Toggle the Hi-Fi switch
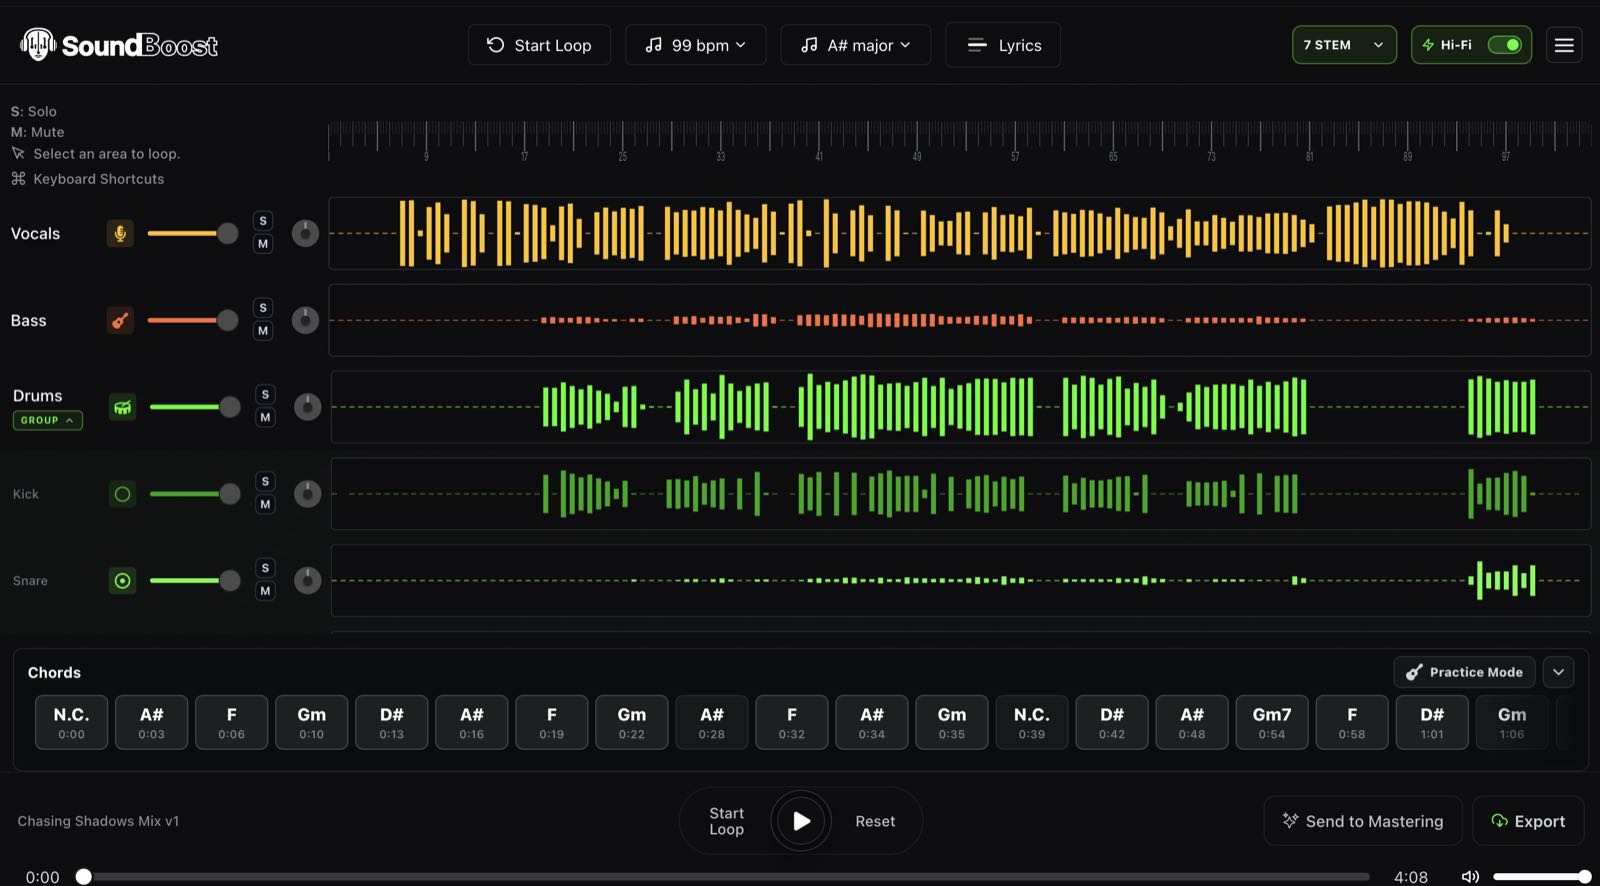The width and height of the screenshot is (1600, 886). pos(1504,45)
